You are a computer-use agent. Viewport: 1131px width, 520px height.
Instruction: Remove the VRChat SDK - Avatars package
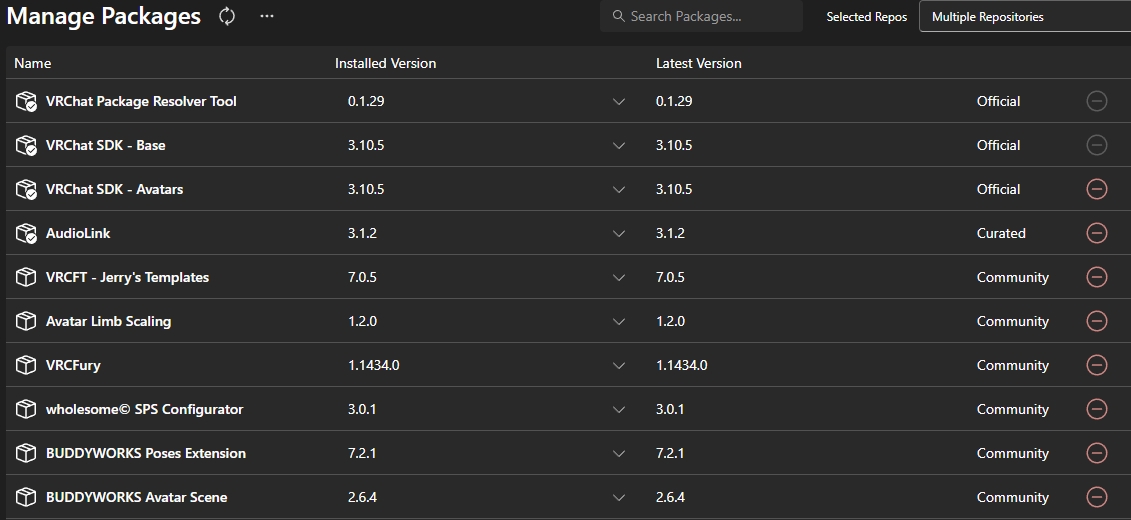click(x=1096, y=189)
